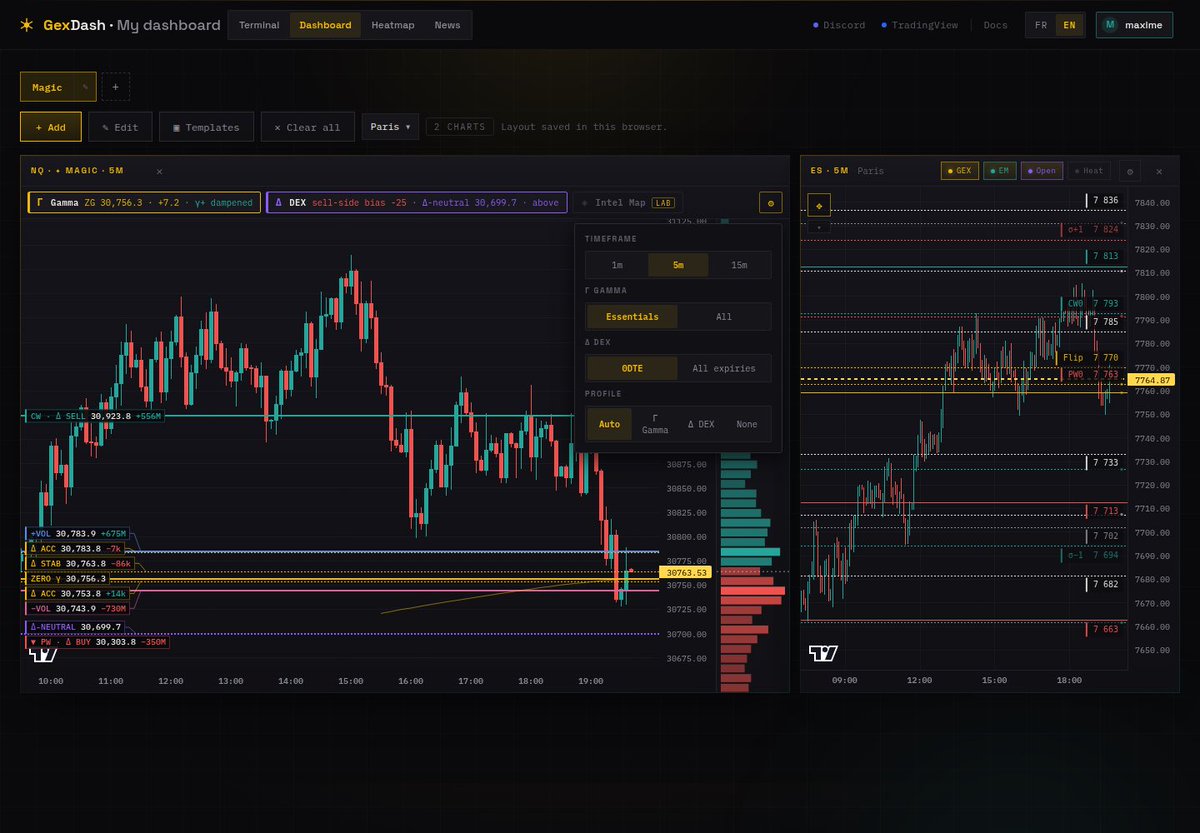Open the TradingView link in header

[x=919, y=25]
